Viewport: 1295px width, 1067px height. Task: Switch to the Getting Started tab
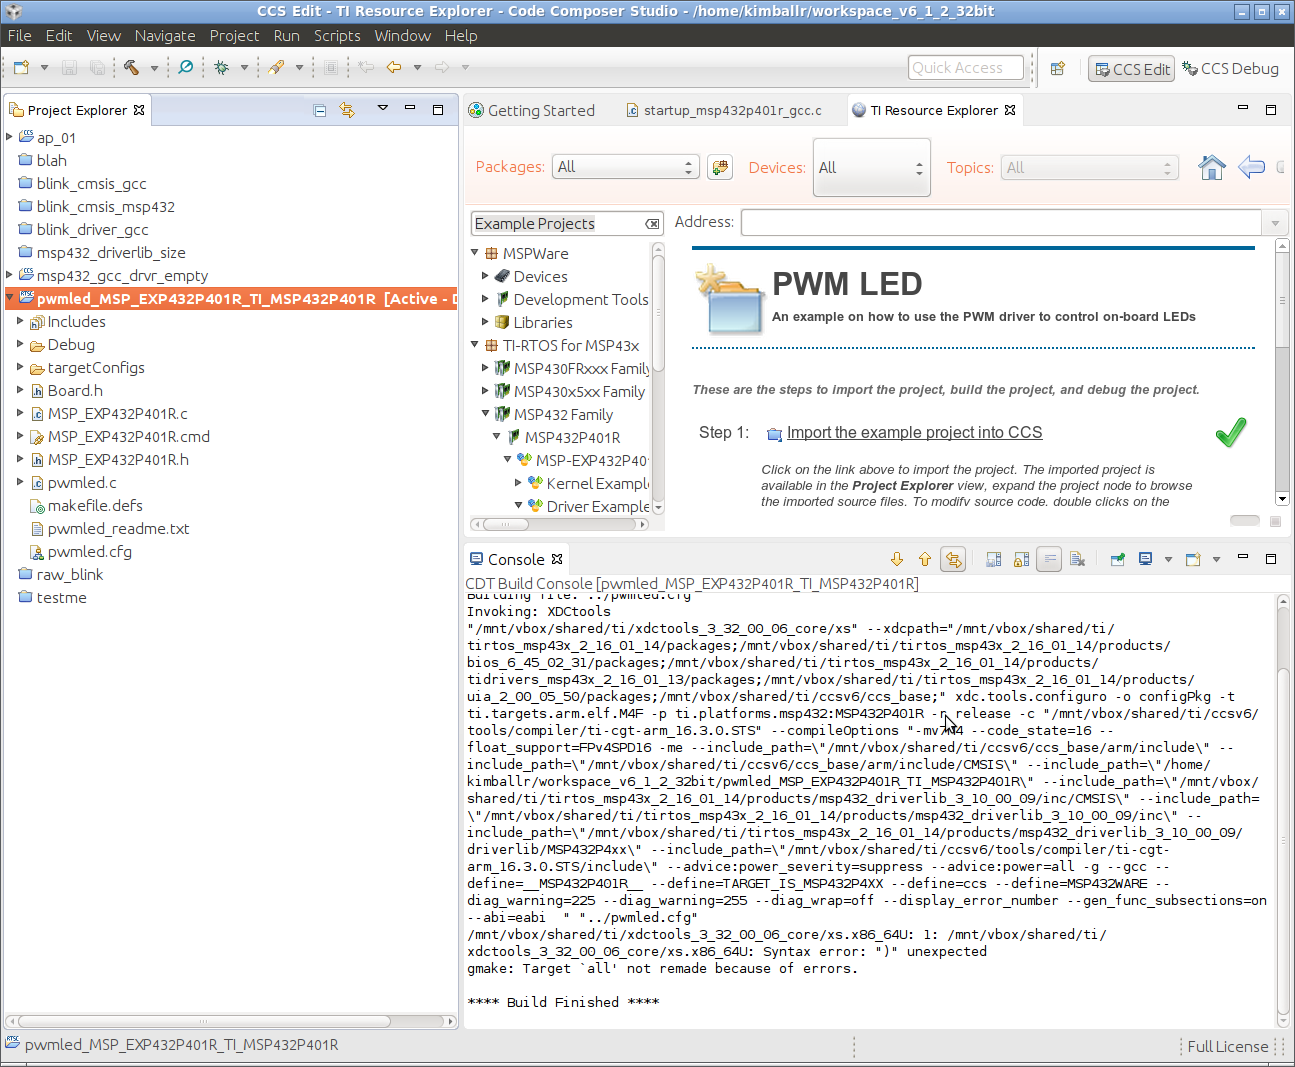pos(532,110)
